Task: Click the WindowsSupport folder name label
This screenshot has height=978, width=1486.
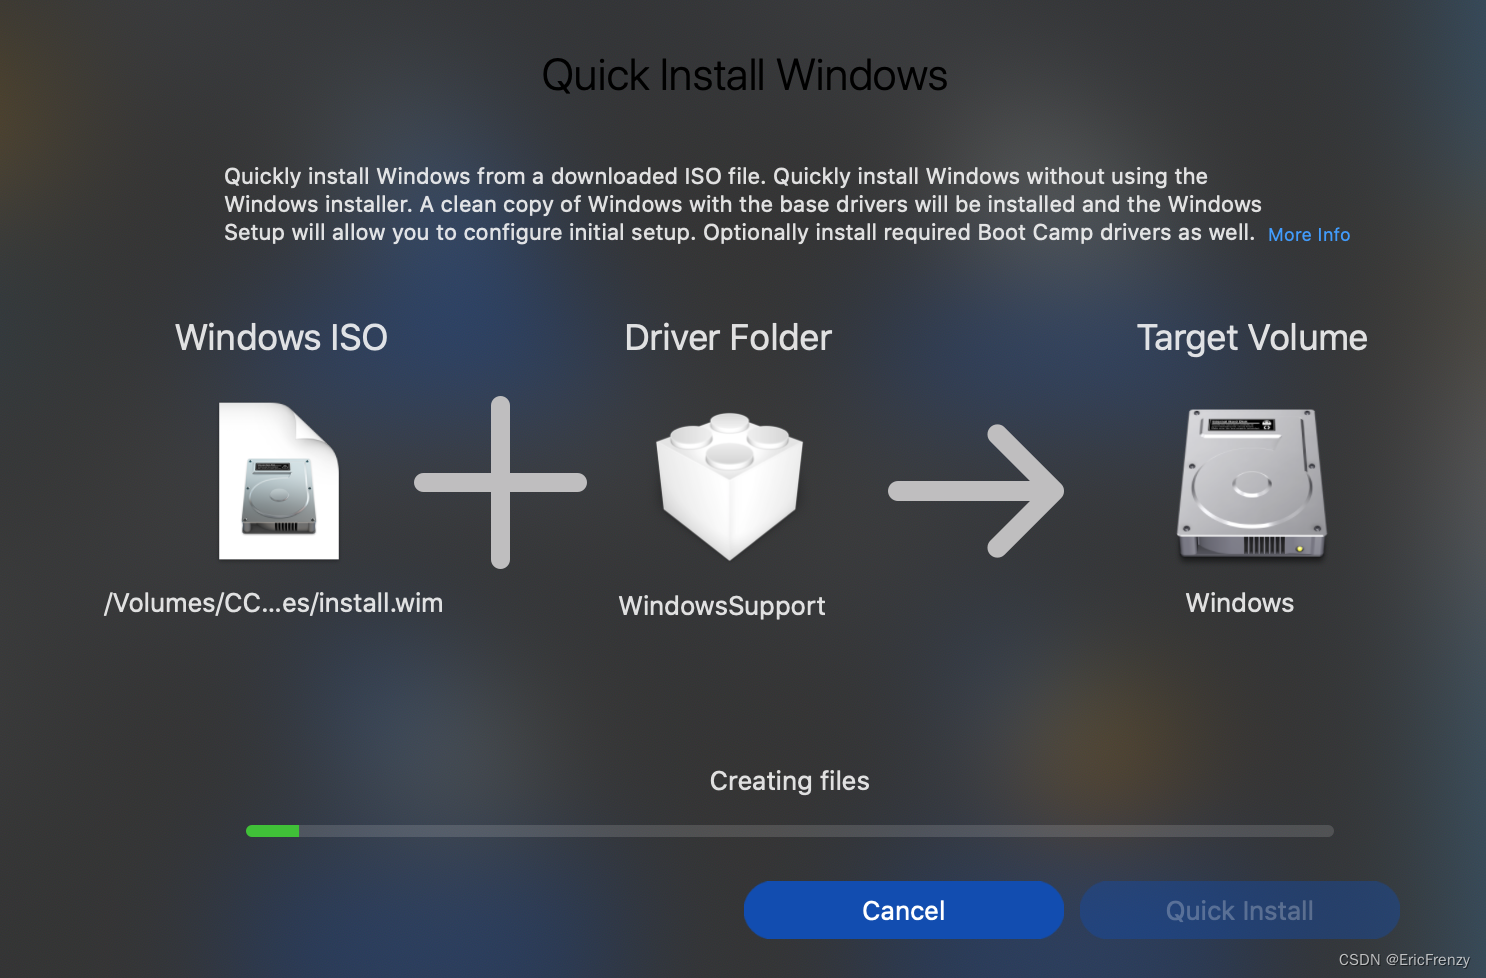Action: click(x=722, y=606)
